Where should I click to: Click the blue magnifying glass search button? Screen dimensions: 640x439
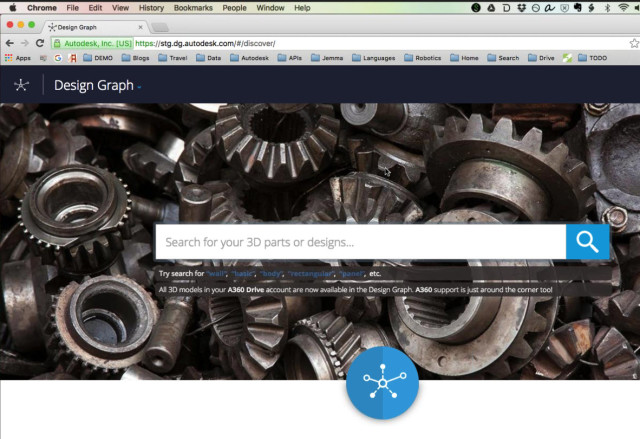(x=587, y=242)
